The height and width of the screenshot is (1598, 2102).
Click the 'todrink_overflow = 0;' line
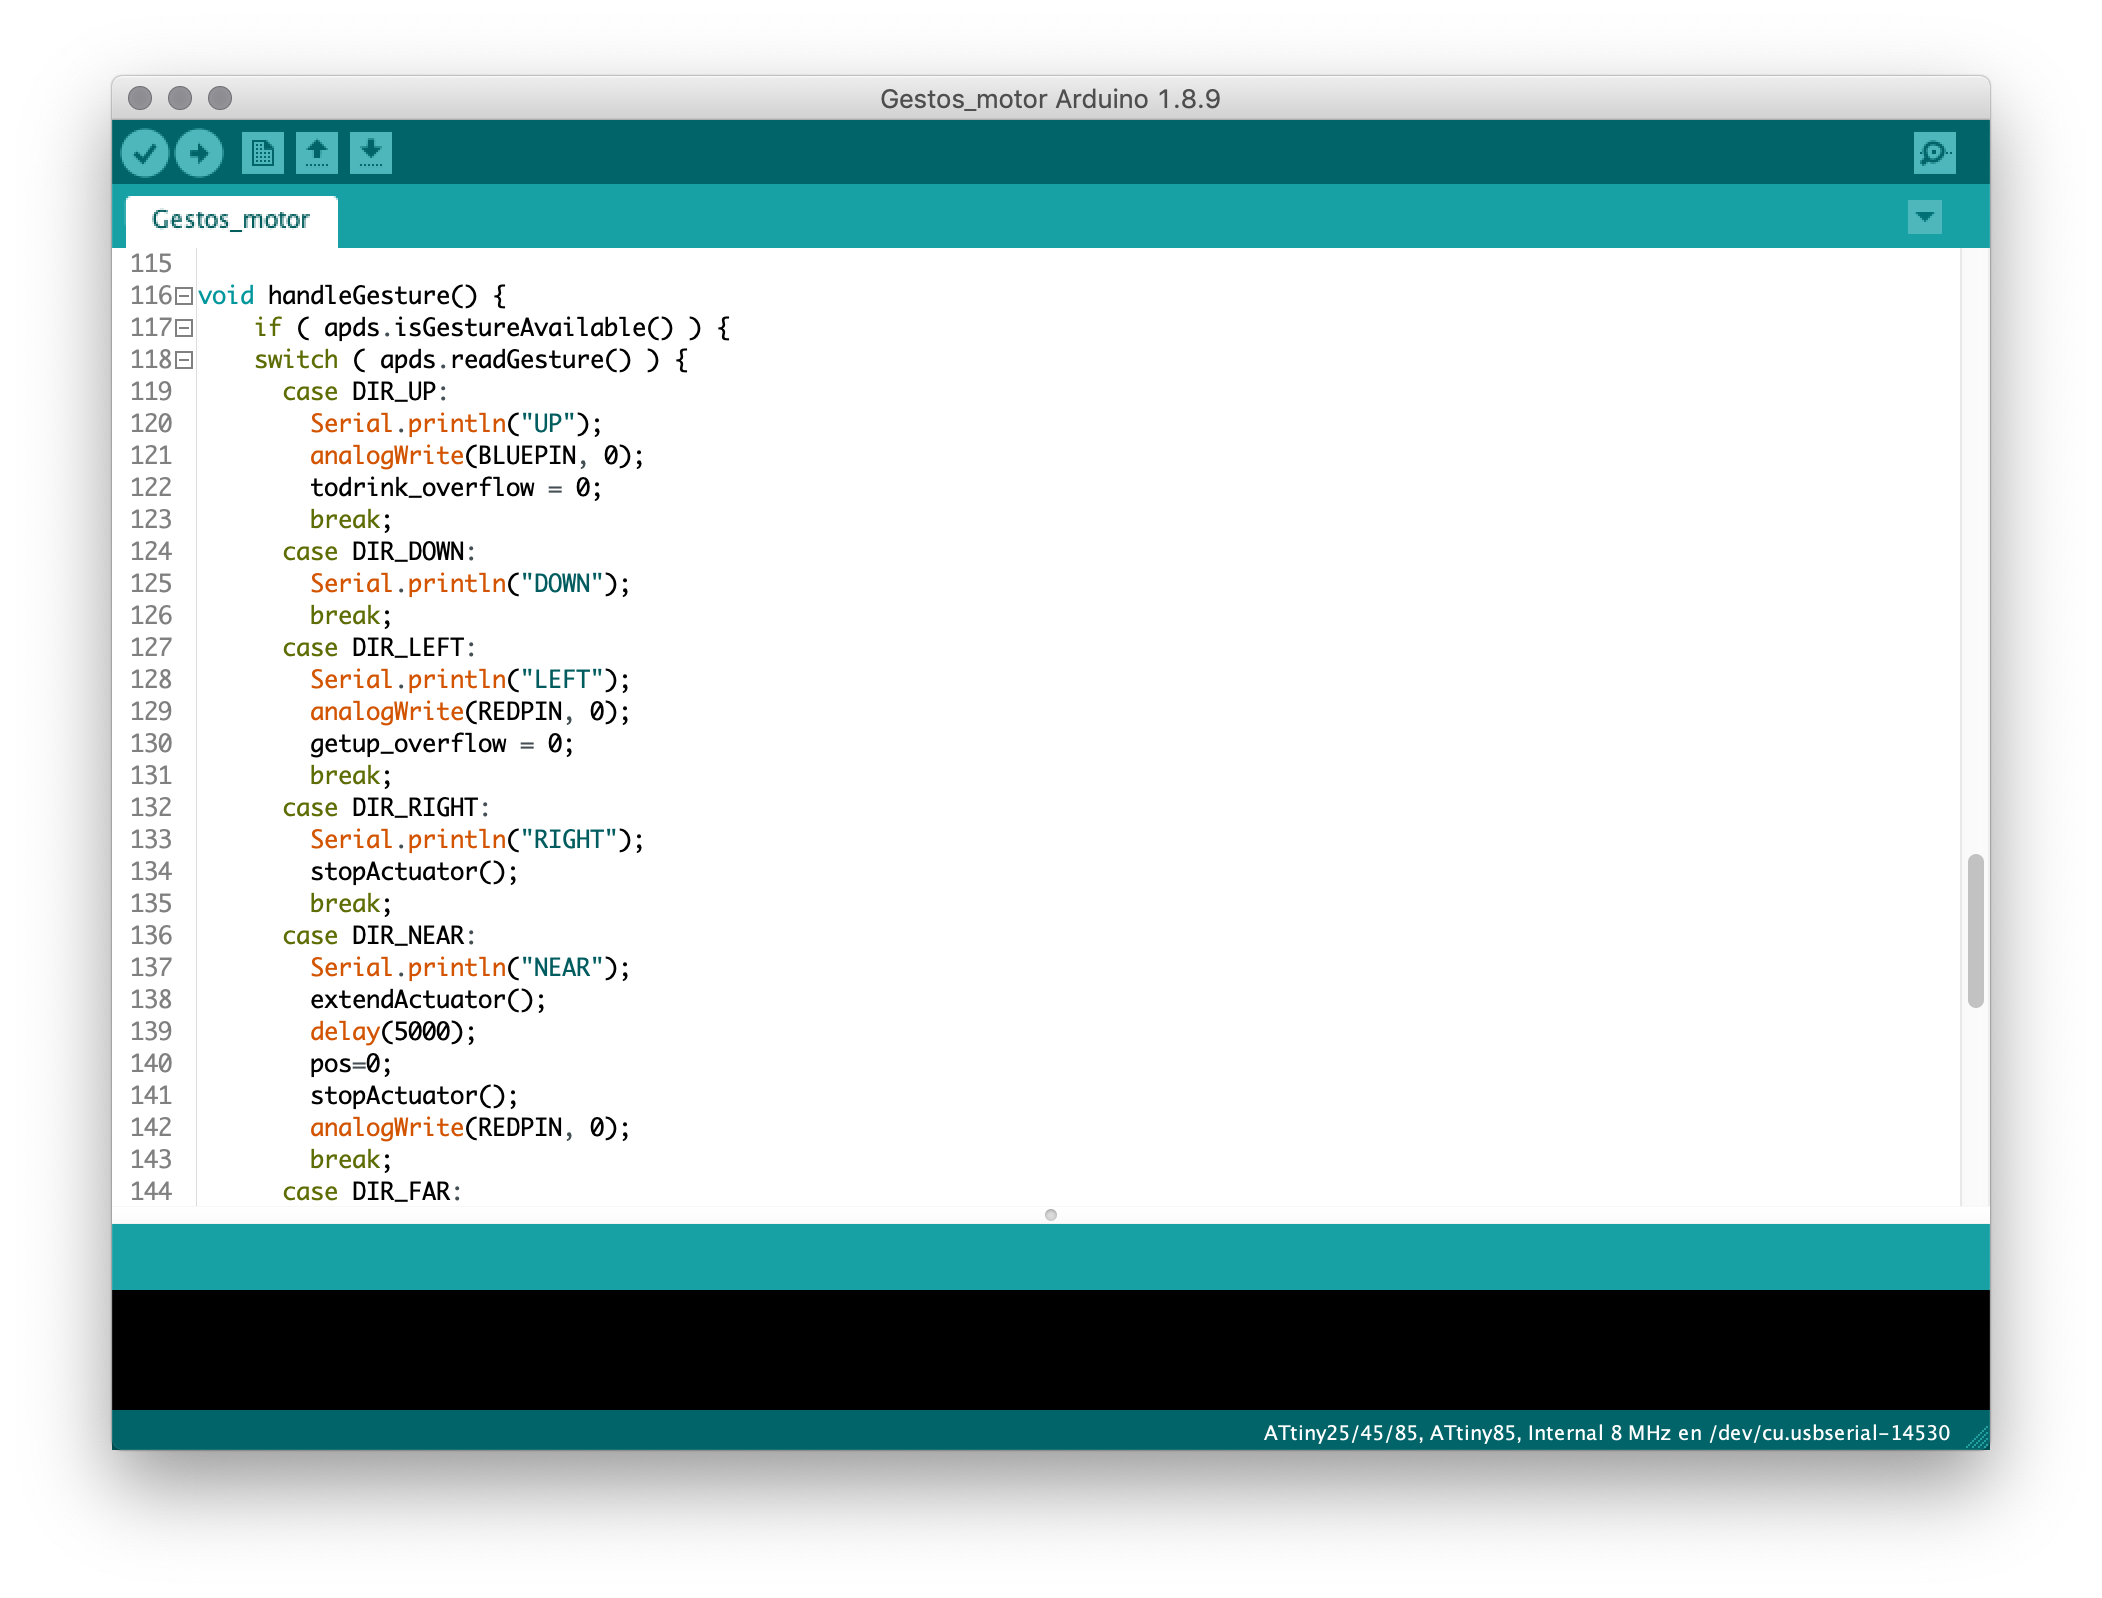pyautogui.click(x=456, y=488)
